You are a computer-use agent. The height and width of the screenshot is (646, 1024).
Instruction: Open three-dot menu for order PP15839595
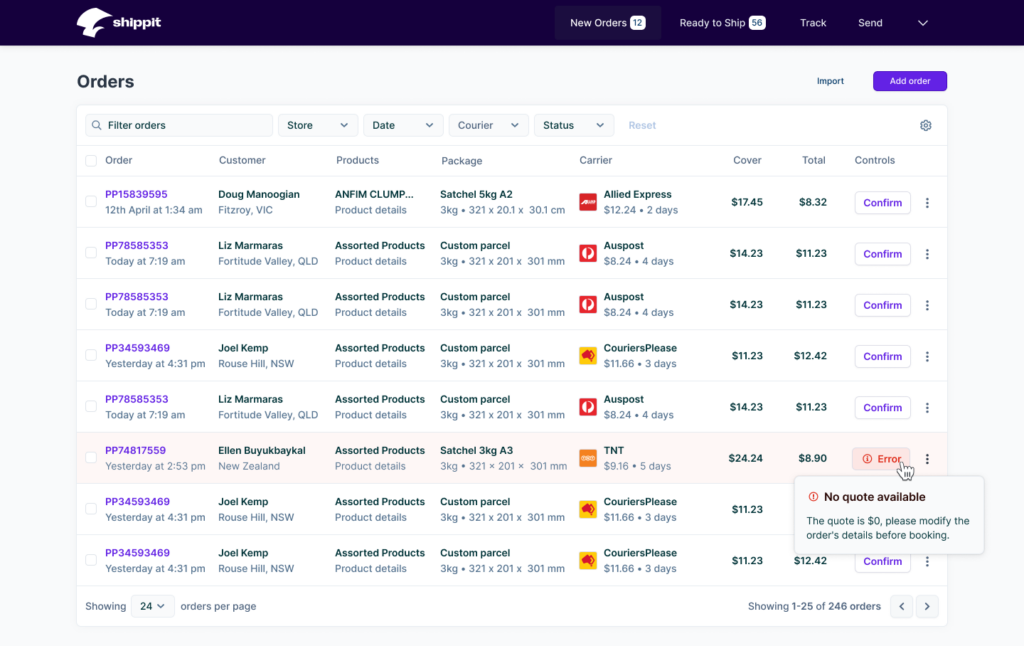click(927, 203)
